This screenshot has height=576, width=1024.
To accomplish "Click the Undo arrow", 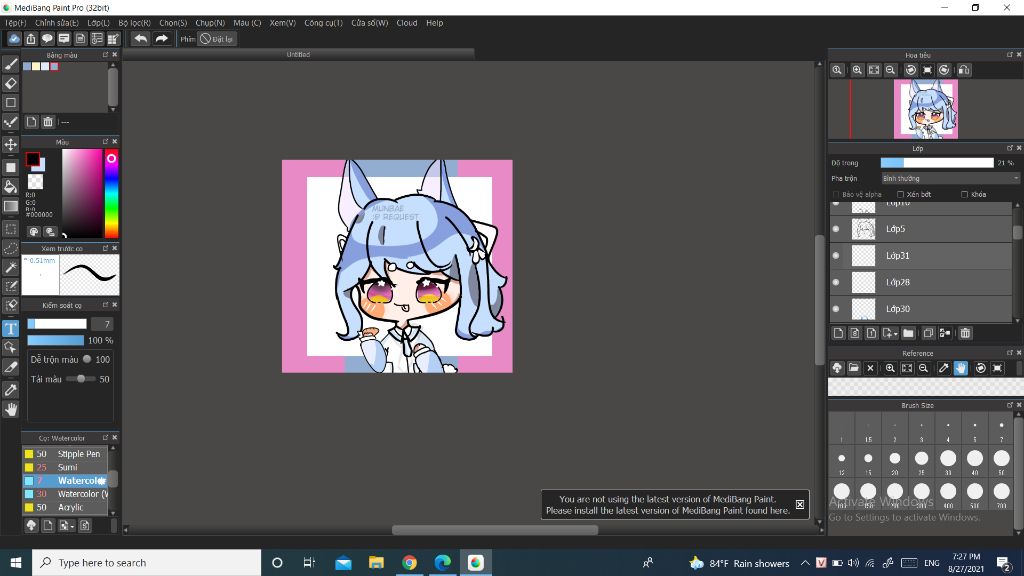I will (x=140, y=39).
